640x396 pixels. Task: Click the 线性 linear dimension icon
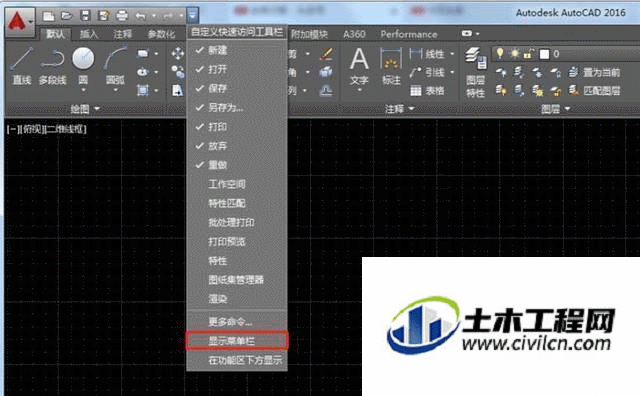point(416,53)
